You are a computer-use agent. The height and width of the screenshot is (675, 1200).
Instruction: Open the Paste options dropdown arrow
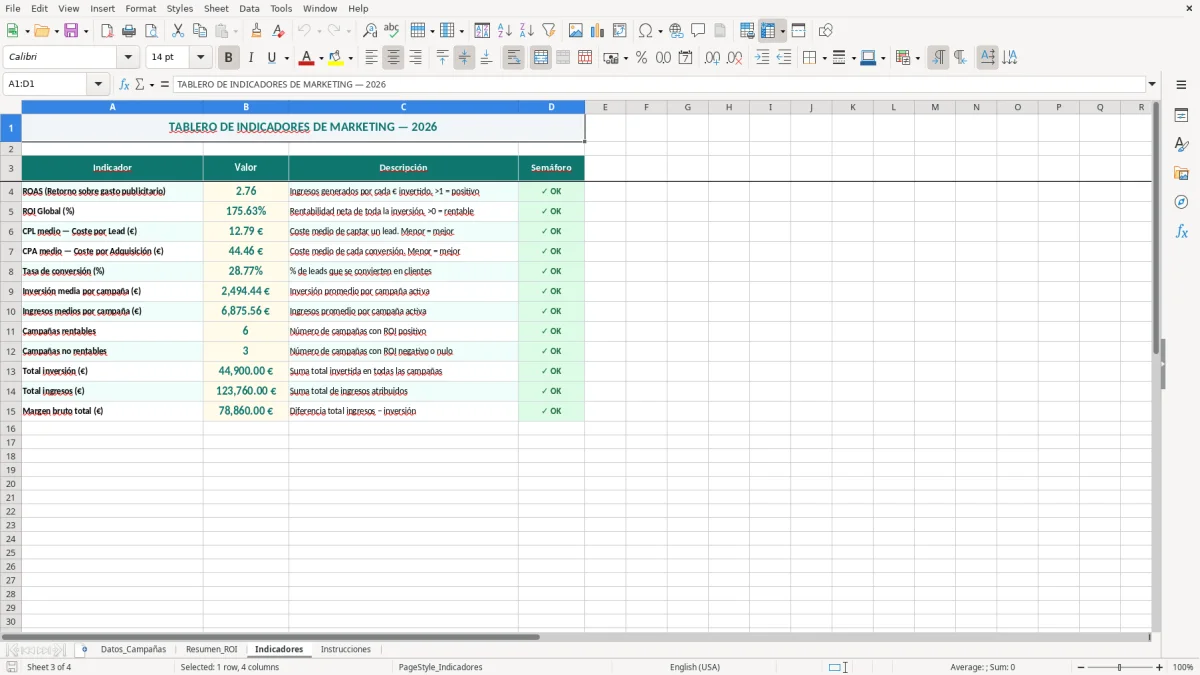pos(236,31)
